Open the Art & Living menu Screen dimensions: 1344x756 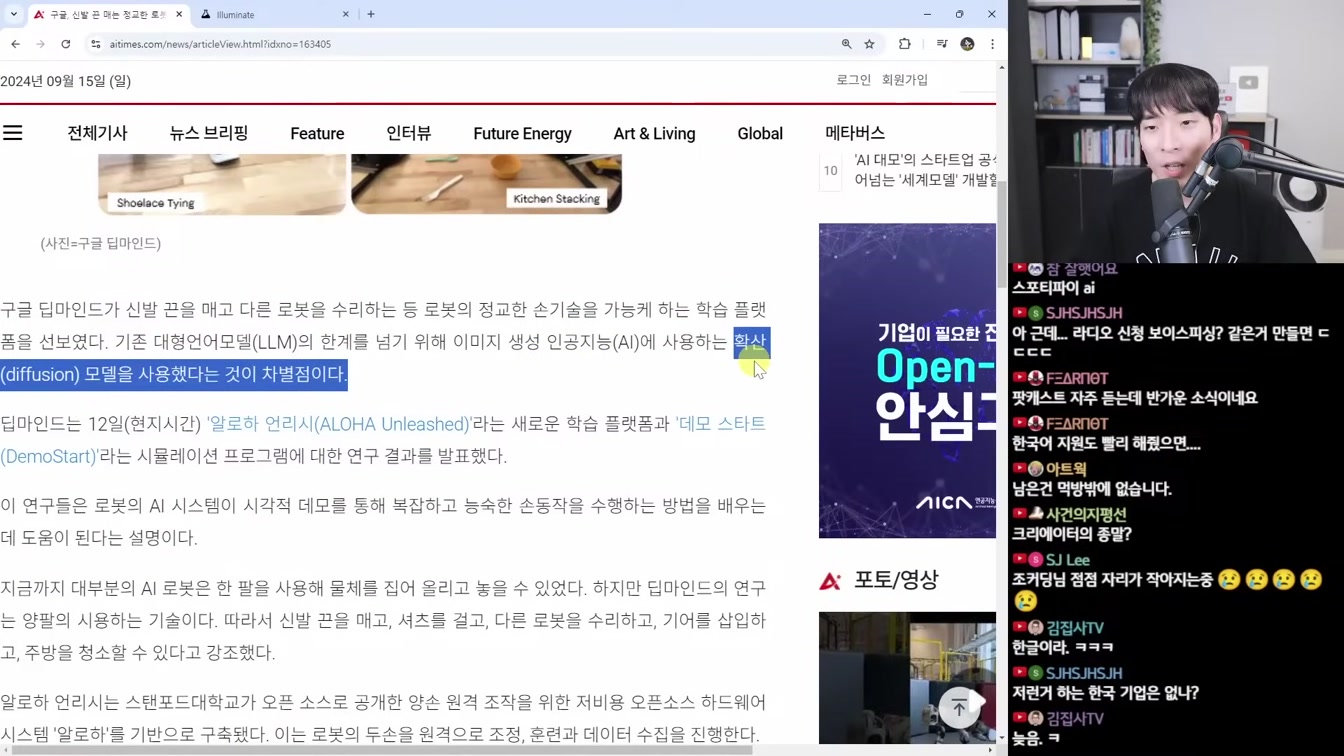[654, 134]
